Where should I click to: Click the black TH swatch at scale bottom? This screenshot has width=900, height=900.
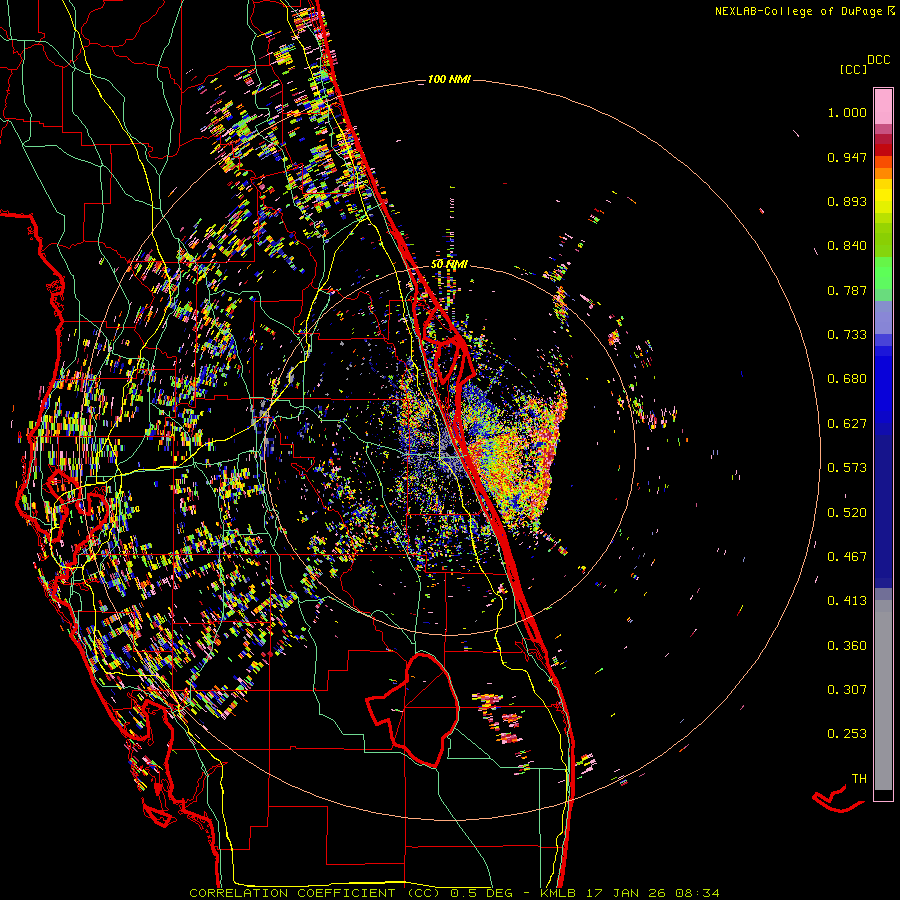(883, 795)
